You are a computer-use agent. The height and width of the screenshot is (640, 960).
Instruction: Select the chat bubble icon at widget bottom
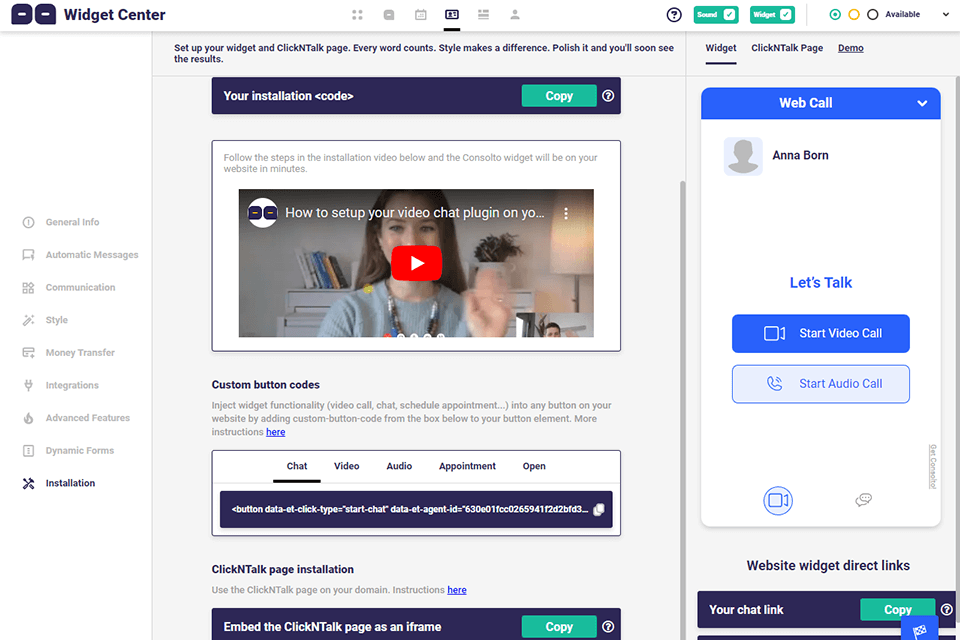tap(863, 500)
